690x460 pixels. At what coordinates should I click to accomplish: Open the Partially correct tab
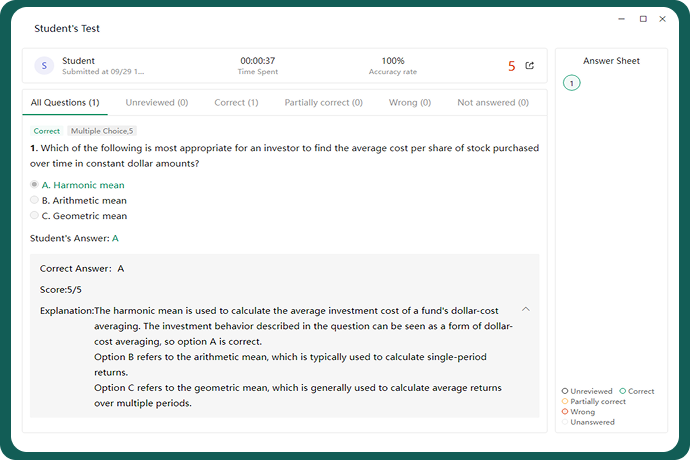[x=323, y=102]
